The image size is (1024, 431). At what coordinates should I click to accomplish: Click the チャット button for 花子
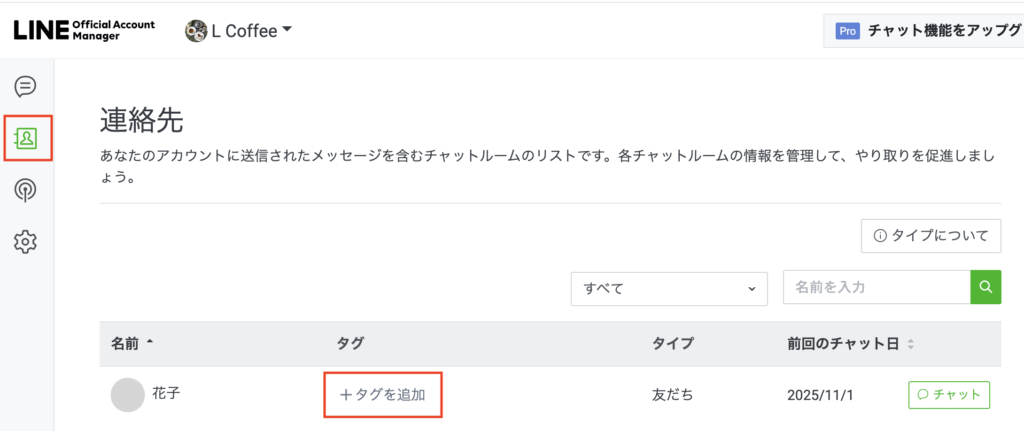(948, 395)
